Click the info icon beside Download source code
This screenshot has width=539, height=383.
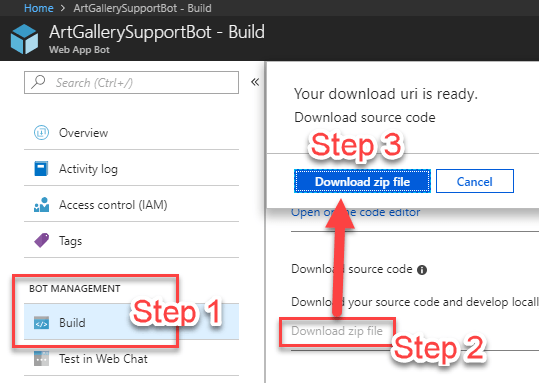tap(422, 270)
